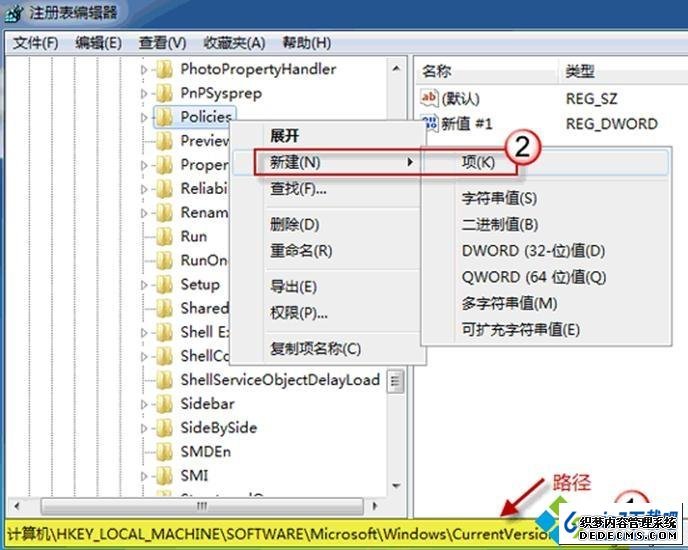Expand the Policies tree node
Screen dimensions: 688x550
tap(144, 117)
